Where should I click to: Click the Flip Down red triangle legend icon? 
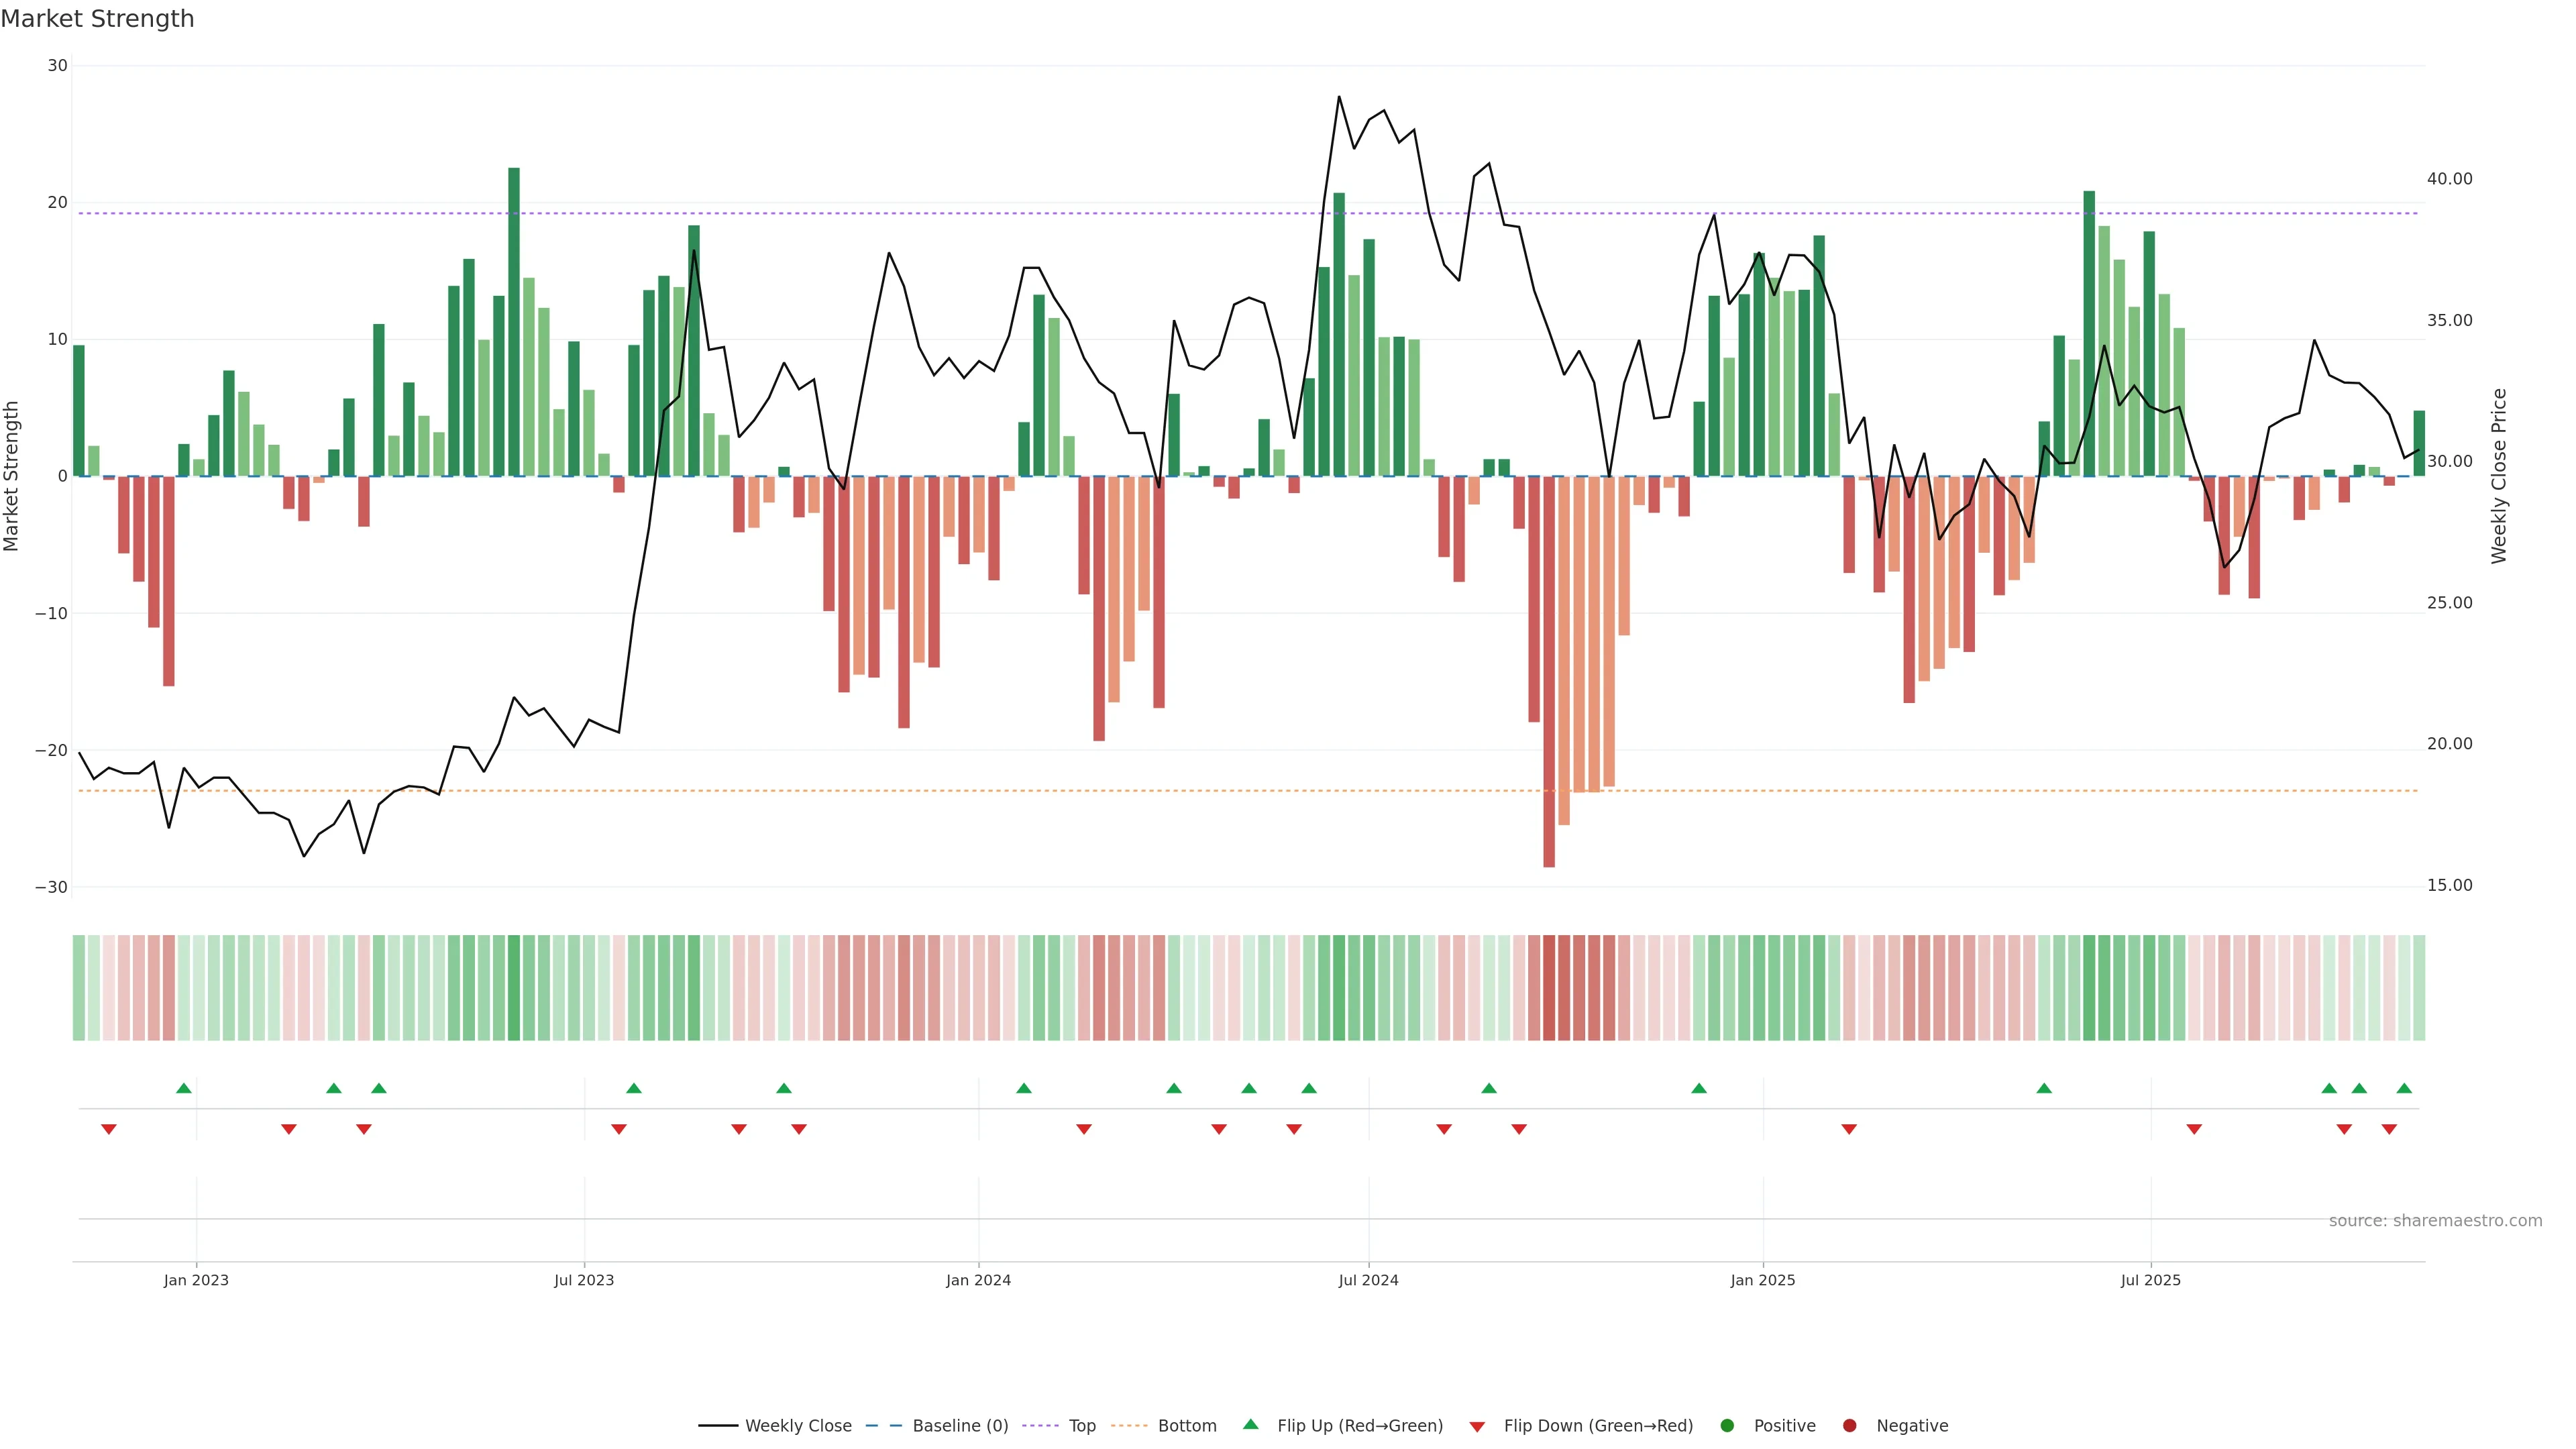pyautogui.click(x=1477, y=1427)
